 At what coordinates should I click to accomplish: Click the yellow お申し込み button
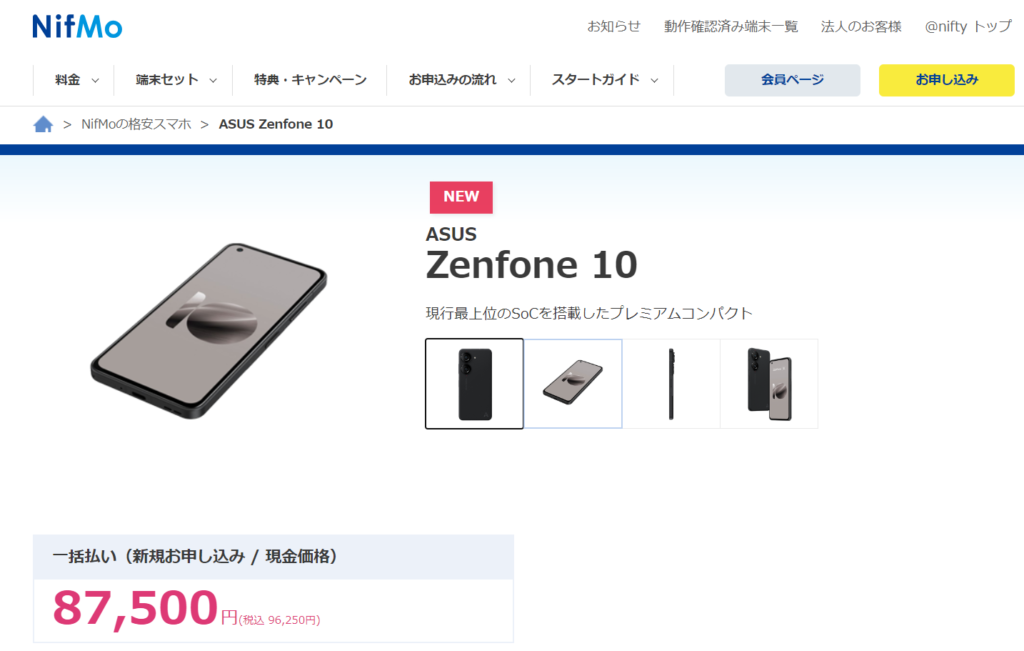click(x=946, y=80)
